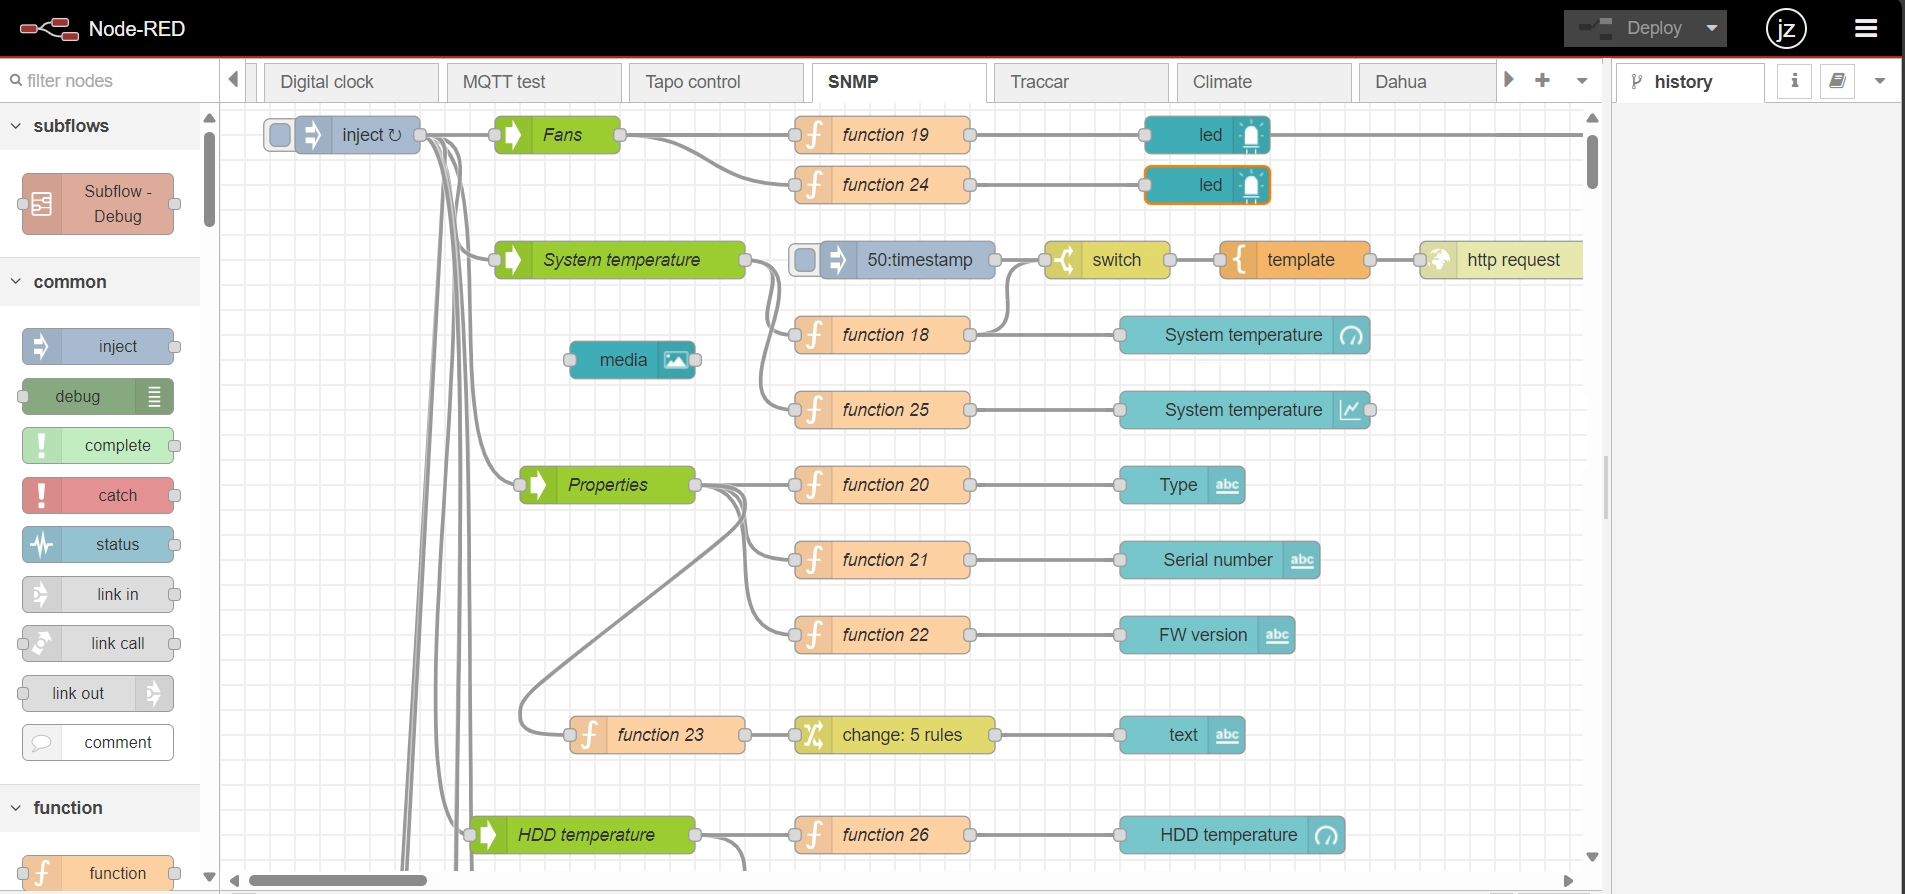Select the catch palette node
Screen dimensions: 1905x894
point(98,495)
